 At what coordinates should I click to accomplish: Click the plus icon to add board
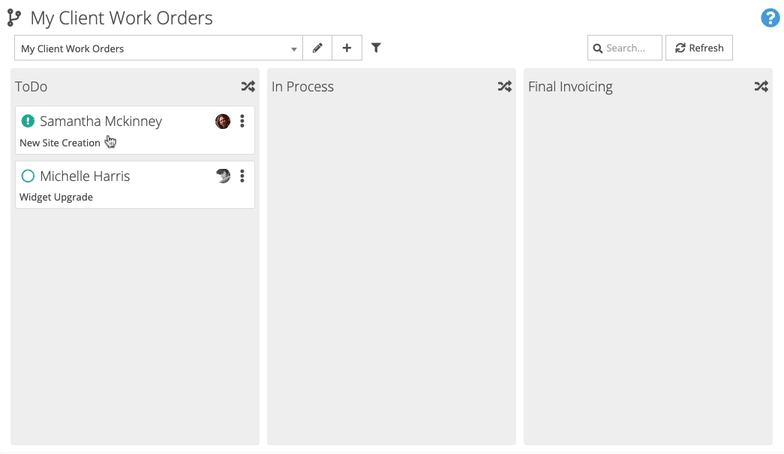click(346, 48)
